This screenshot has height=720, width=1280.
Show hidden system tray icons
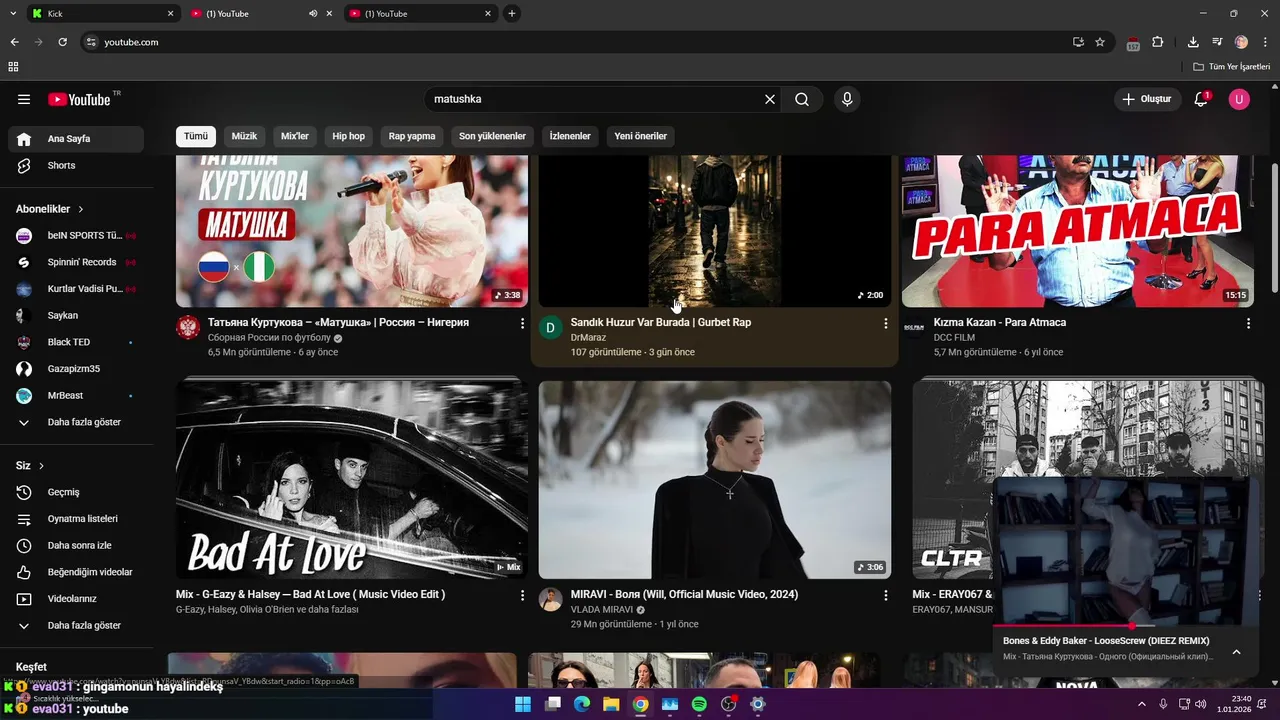1142,704
